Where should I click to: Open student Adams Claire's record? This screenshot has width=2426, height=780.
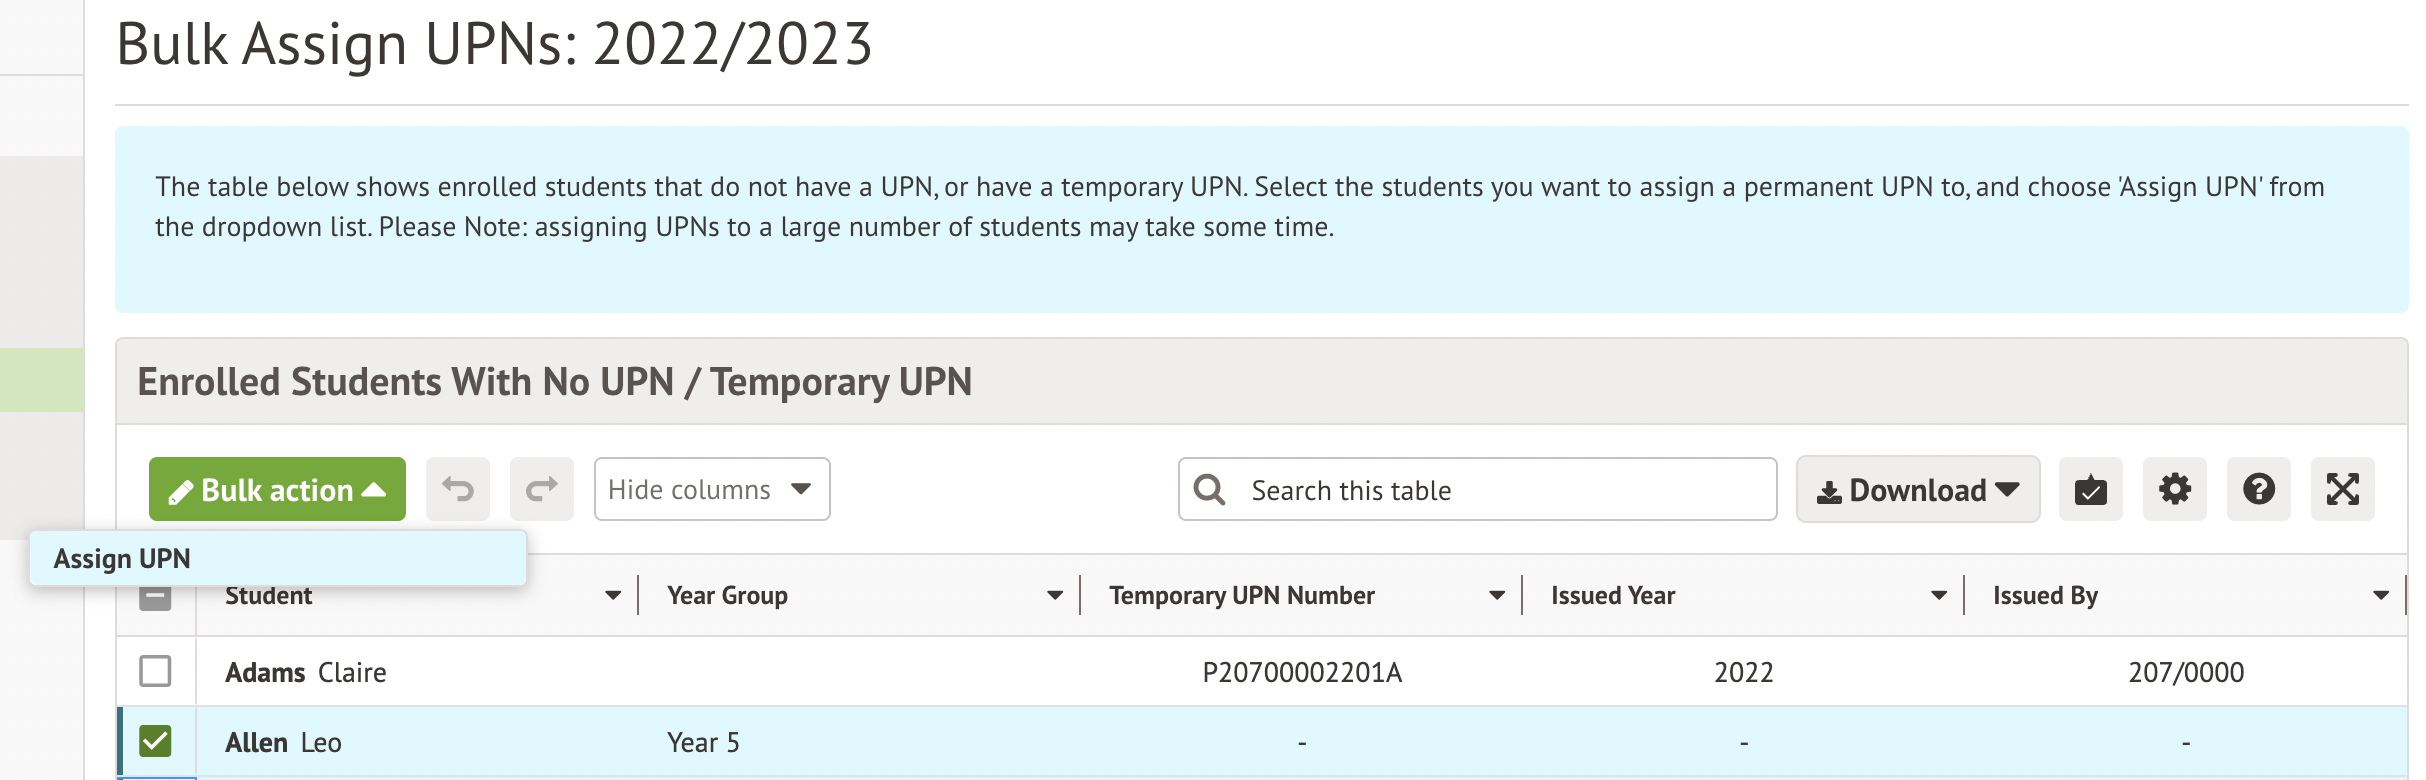click(x=305, y=672)
